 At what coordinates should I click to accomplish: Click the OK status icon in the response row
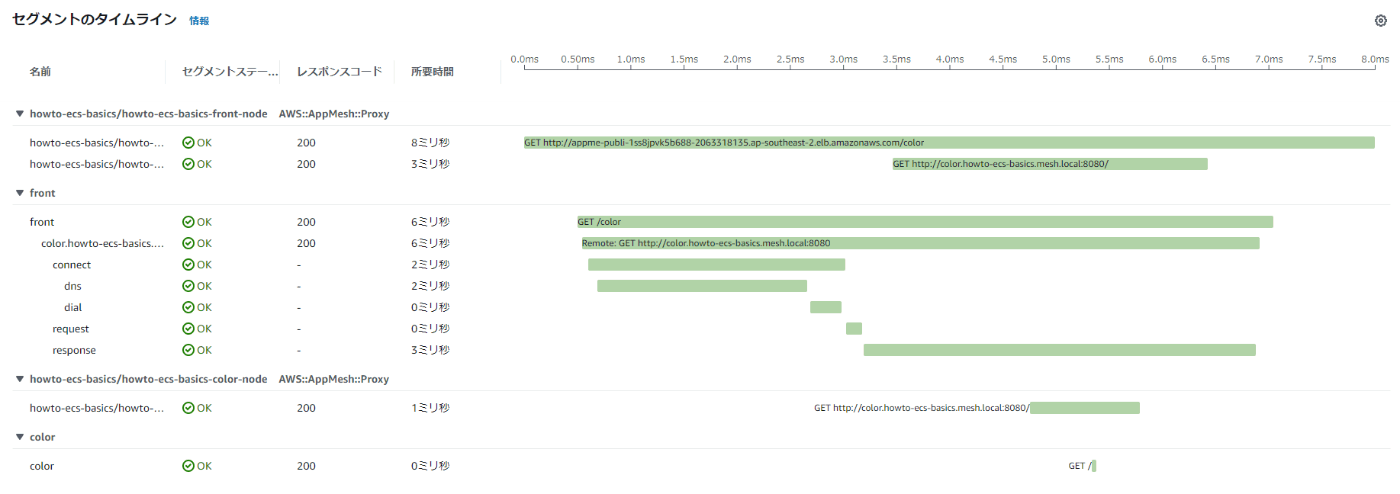click(188, 350)
